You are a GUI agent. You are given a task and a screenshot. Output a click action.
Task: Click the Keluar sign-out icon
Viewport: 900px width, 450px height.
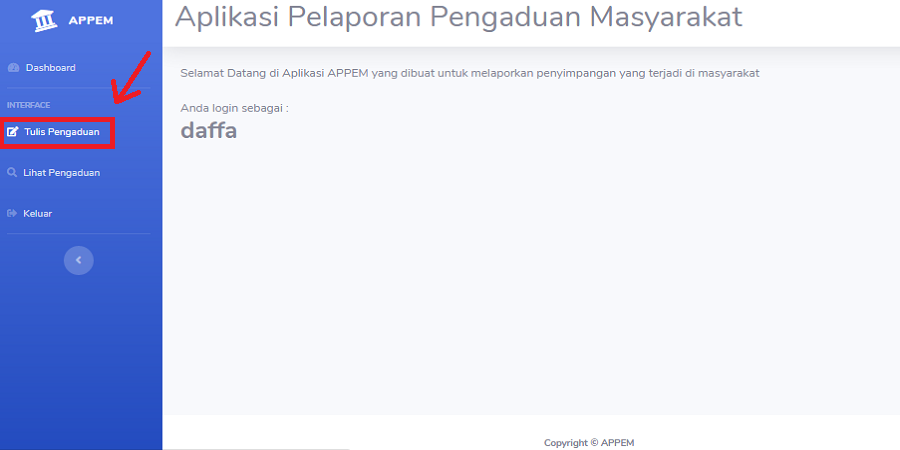coord(12,214)
